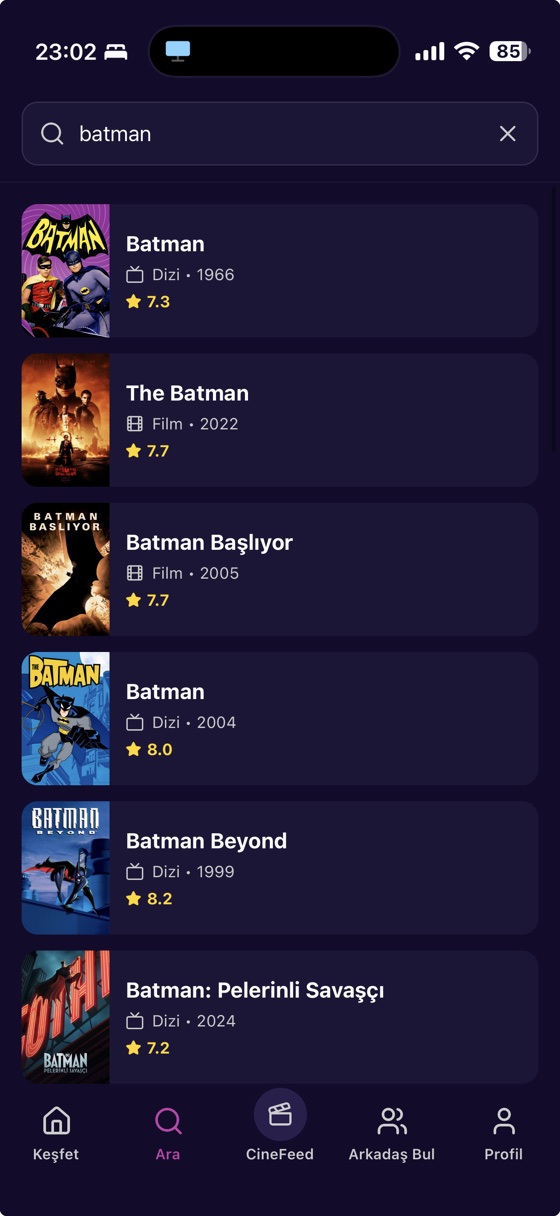Open the Keşfet home tab

(x=56, y=1134)
